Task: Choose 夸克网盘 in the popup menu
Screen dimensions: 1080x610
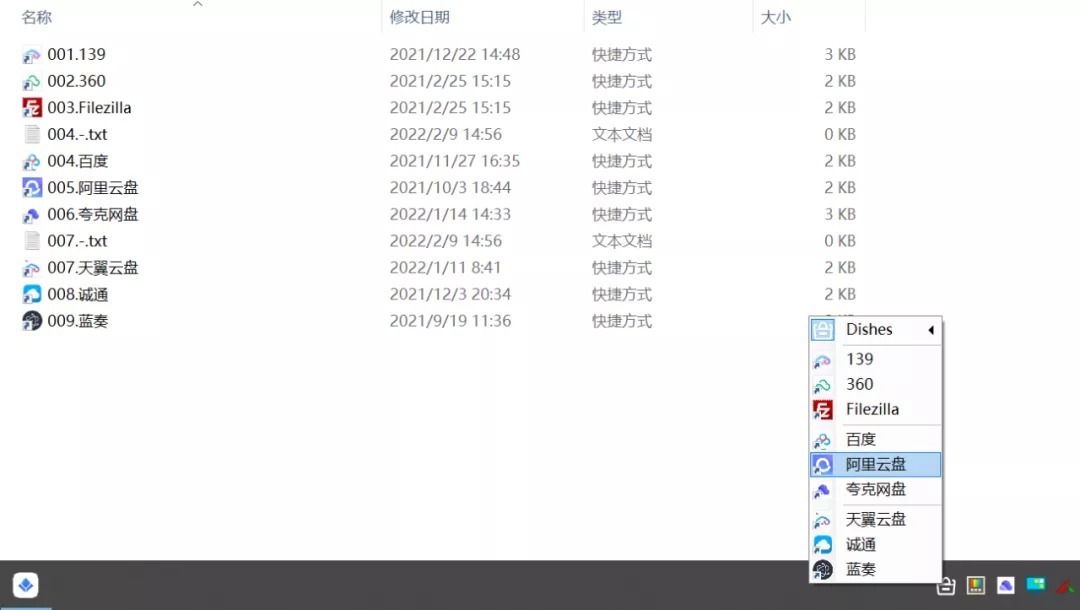Action: 875,490
